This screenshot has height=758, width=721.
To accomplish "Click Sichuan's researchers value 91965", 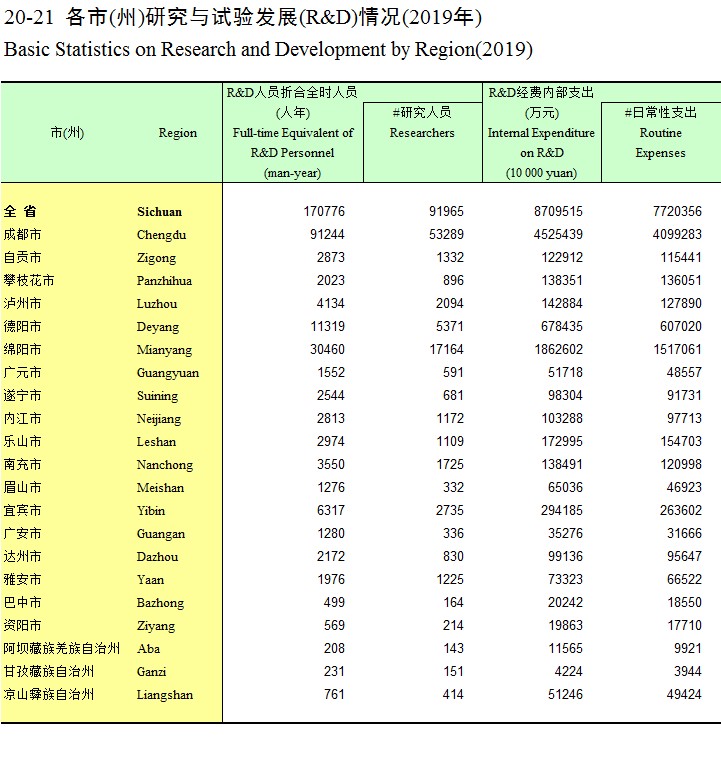I will (446, 212).
